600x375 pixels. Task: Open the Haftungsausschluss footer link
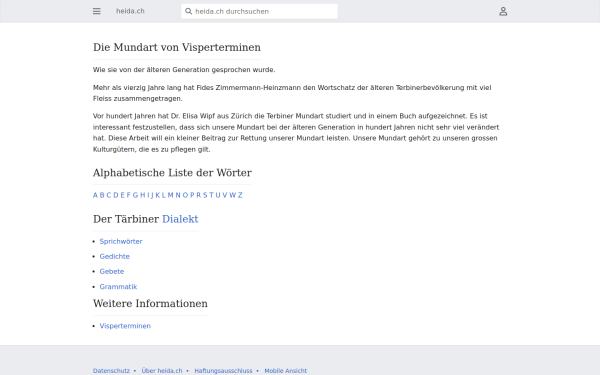click(x=223, y=371)
